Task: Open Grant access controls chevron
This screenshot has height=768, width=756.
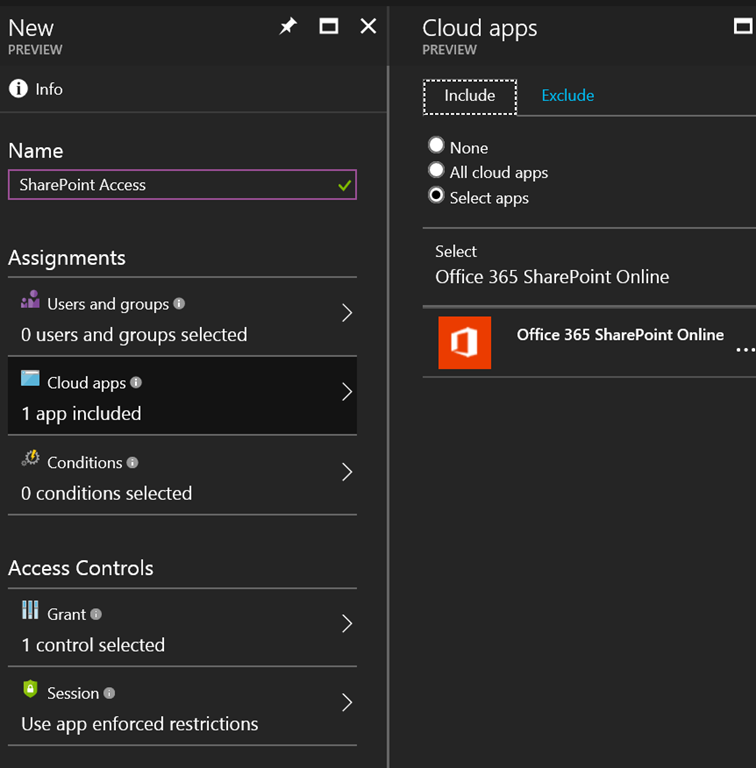Action: (346, 624)
